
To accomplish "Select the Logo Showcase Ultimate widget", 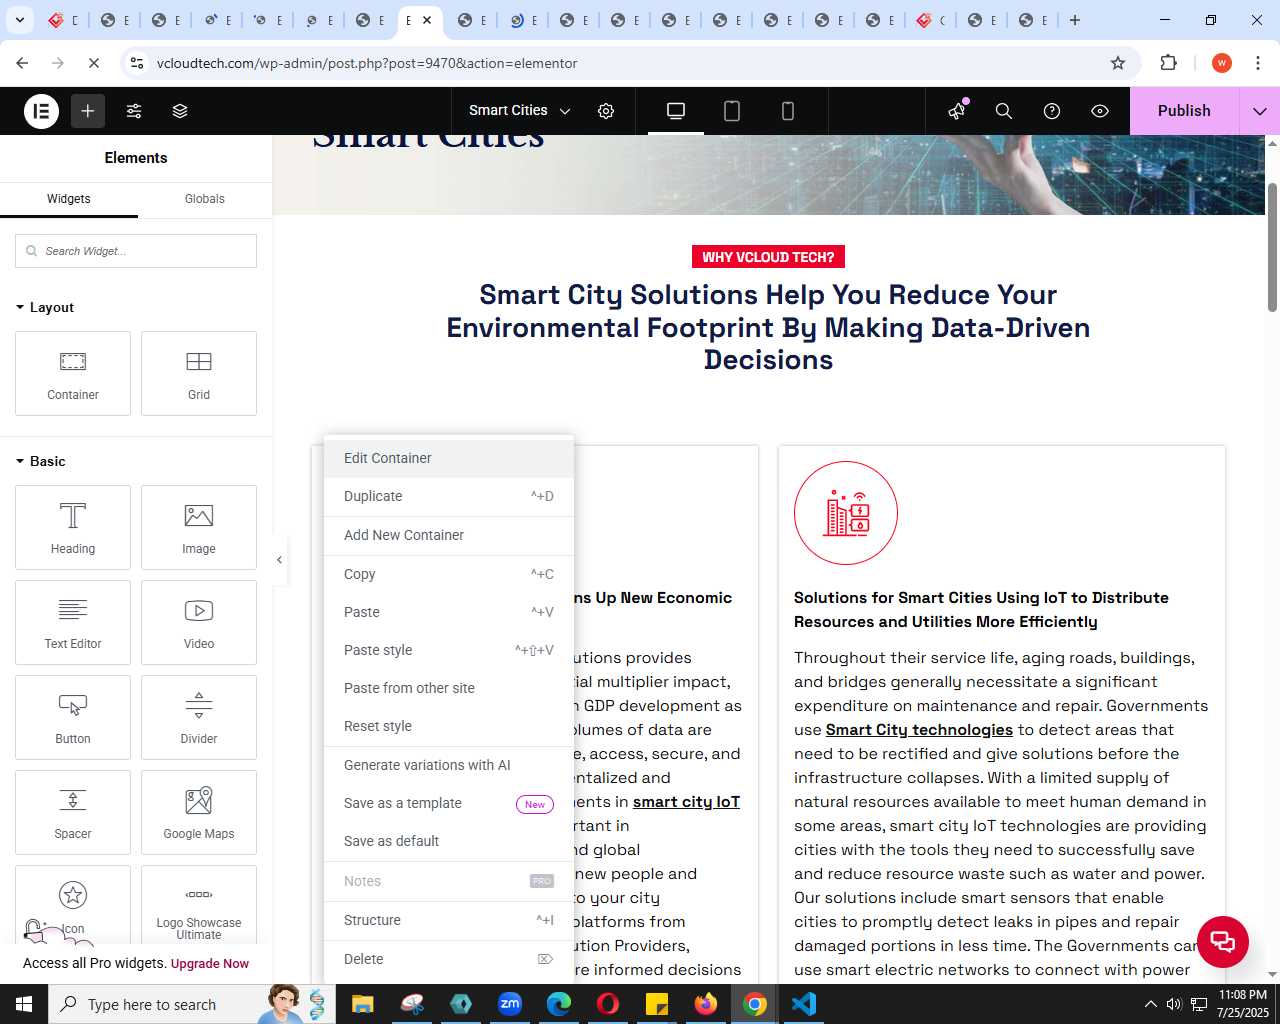I will [199, 904].
